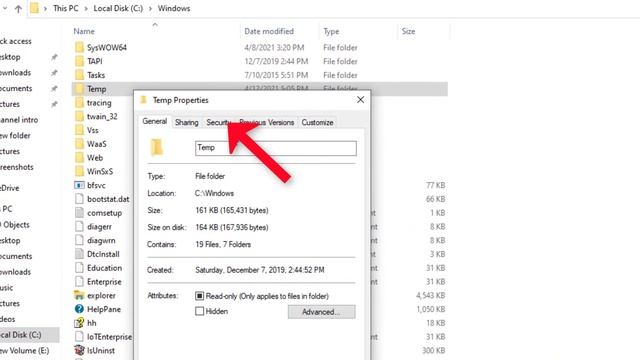This screenshot has width=640, height=360.
Task: Click the Advanced... button
Action: pos(322,312)
